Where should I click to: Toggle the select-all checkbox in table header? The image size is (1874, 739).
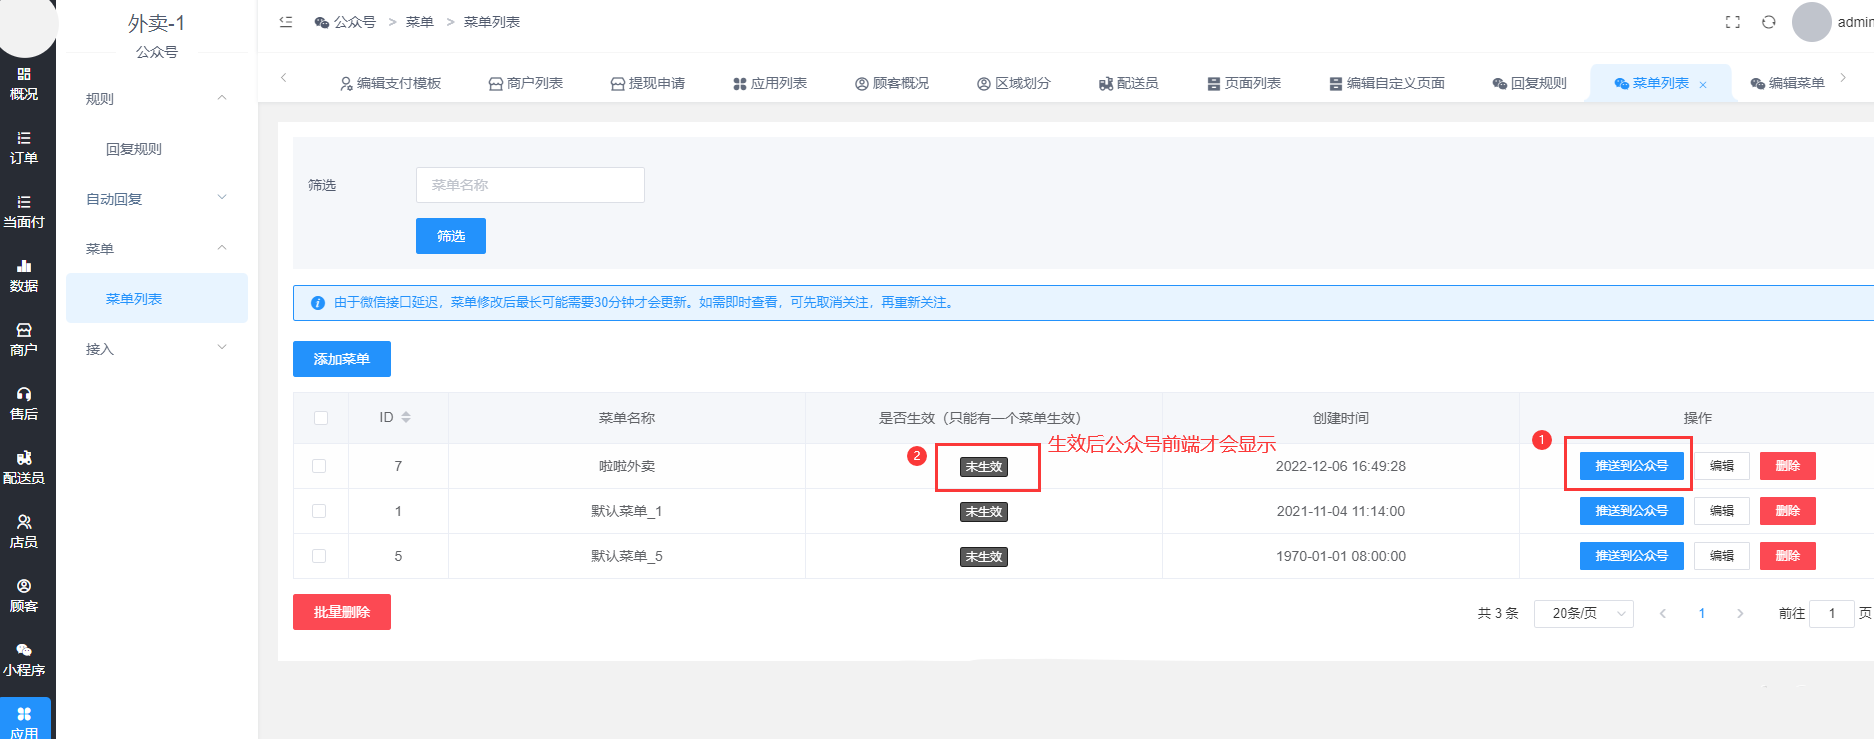(321, 418)
